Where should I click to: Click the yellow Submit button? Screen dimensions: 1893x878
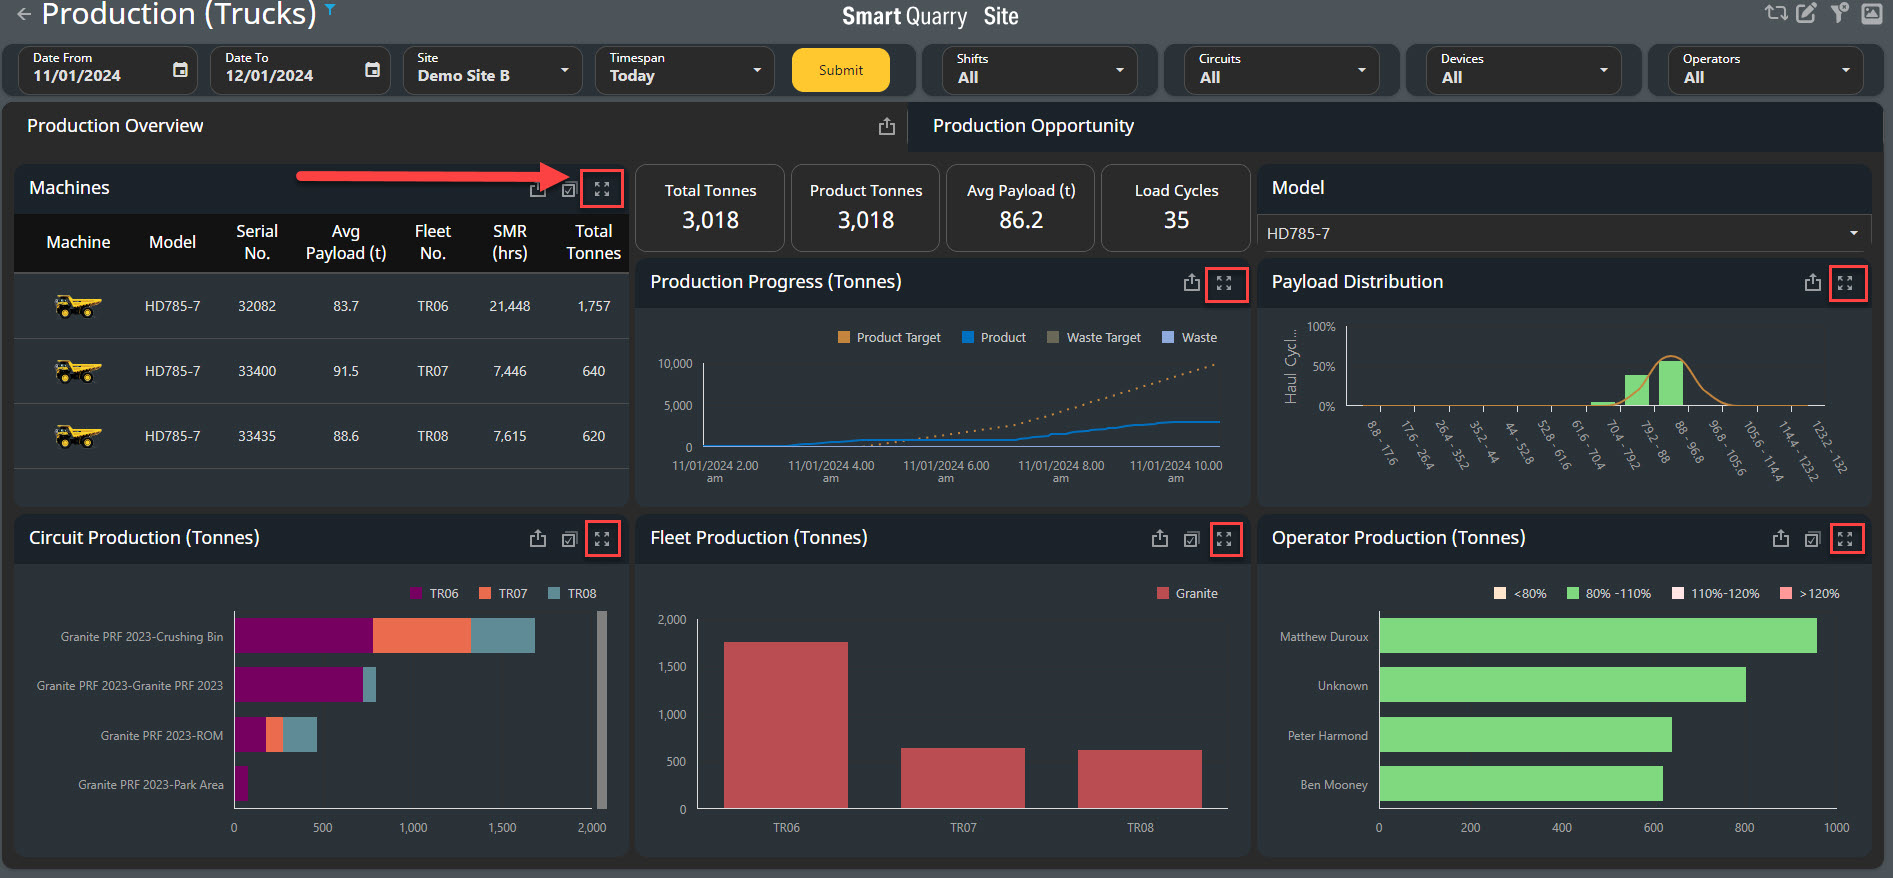[x=840, y=70]
